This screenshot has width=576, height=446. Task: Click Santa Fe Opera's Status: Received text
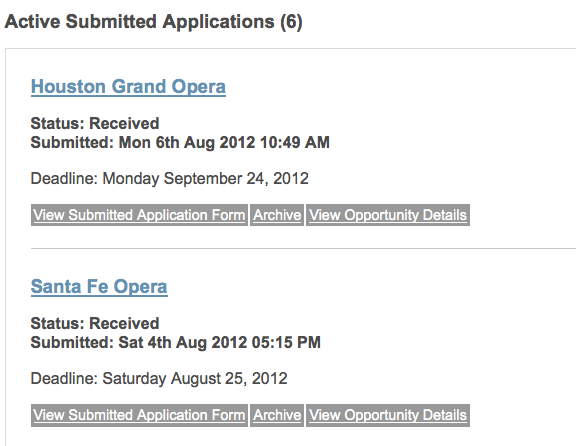95,323
